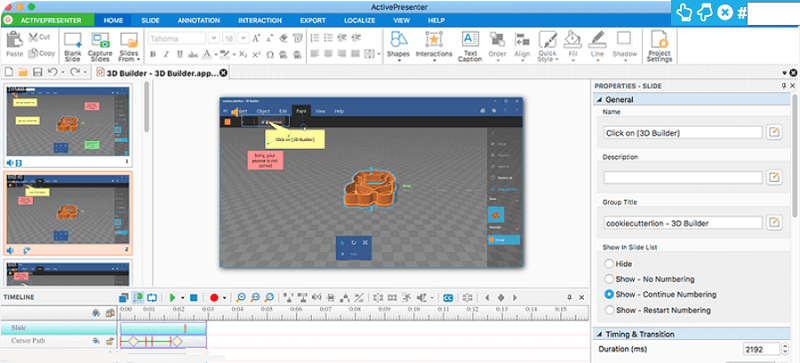
Task: Select the Hide radio button
Action: click(x=609, y=264)
